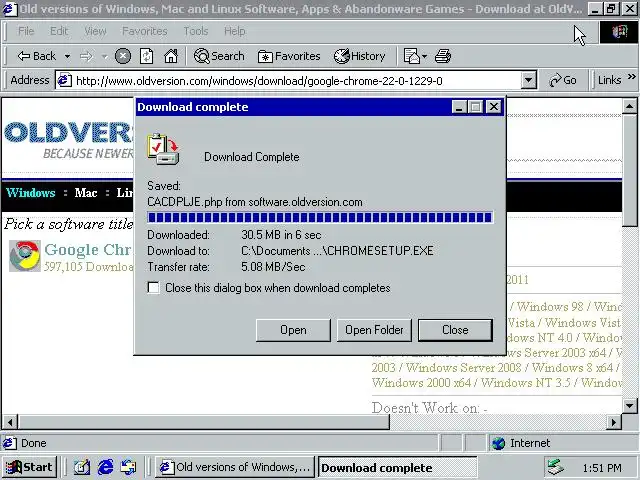Screen dimensions: 640x480
Task: Click the Open Folder button
Action: tap(374, 330)
